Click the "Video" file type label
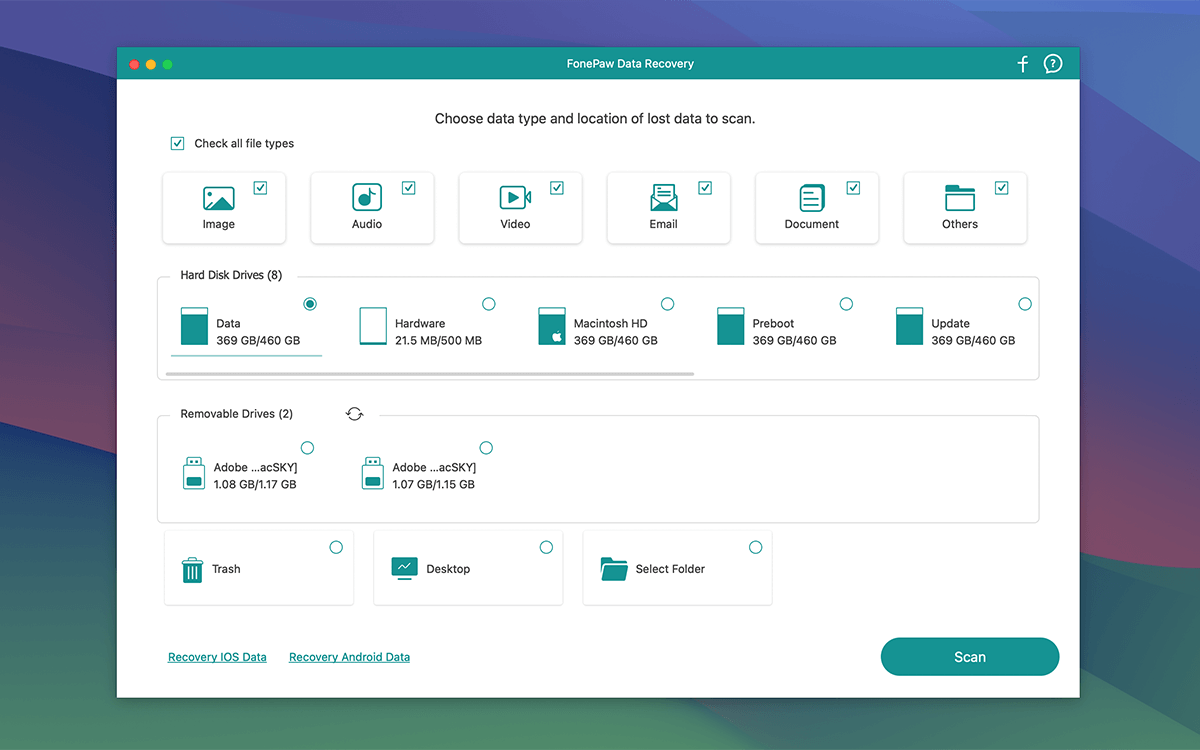The width and height of the screenshot is (1200, 750). tap(515, 224)
